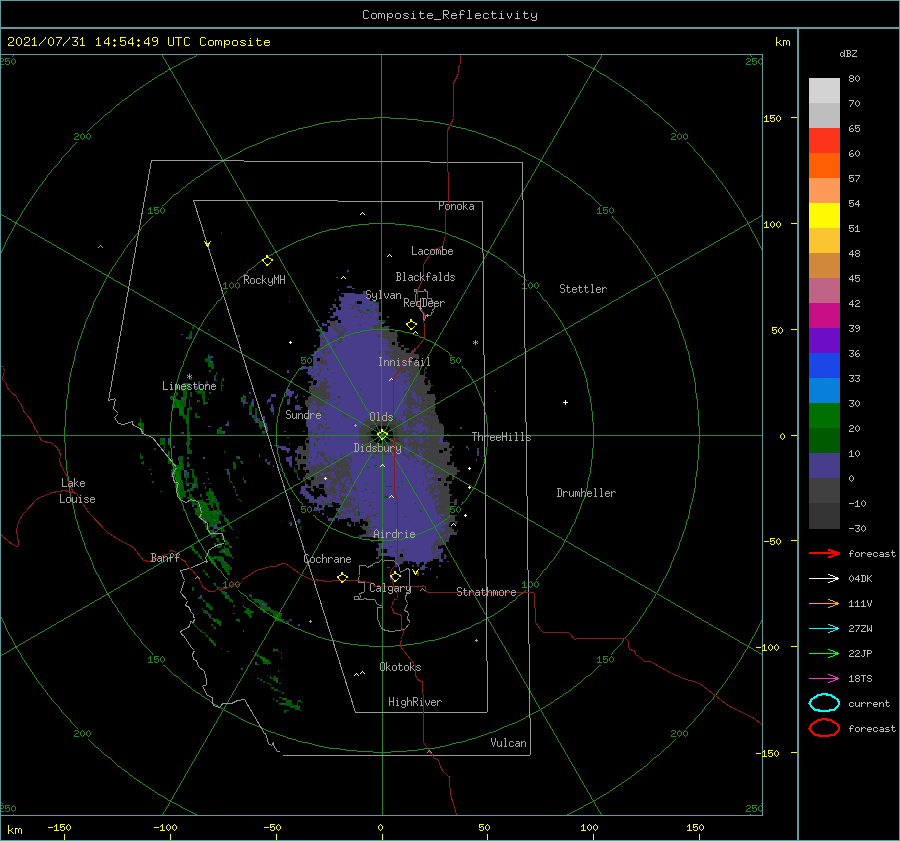The image size is (900, 841).
Task: Click the Okotoks town label
Action: tap(400, 667)
